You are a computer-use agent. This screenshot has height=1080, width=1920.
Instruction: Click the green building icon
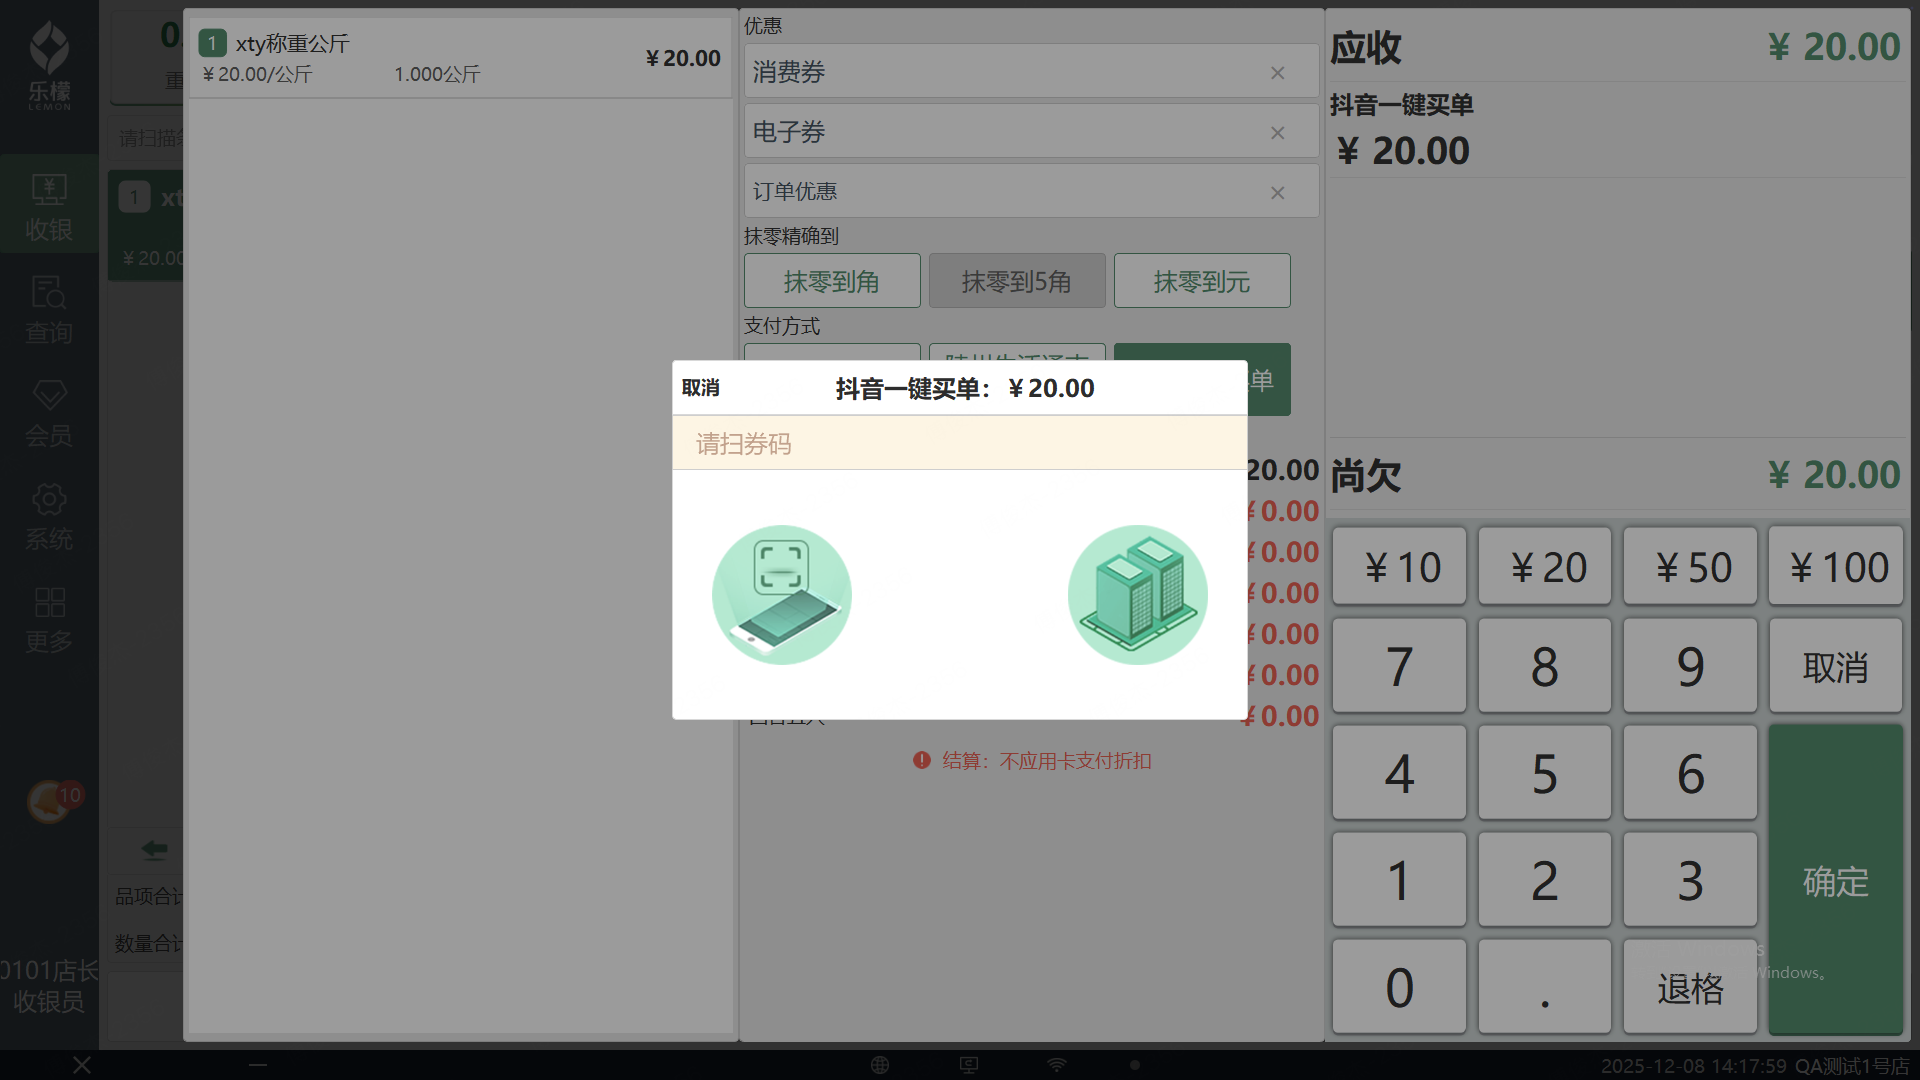click(1137, 594)
